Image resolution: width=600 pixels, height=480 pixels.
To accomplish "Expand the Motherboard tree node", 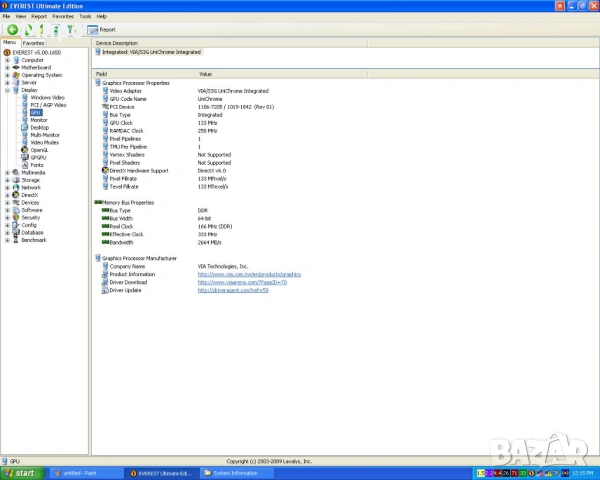I will pos(7,67).
